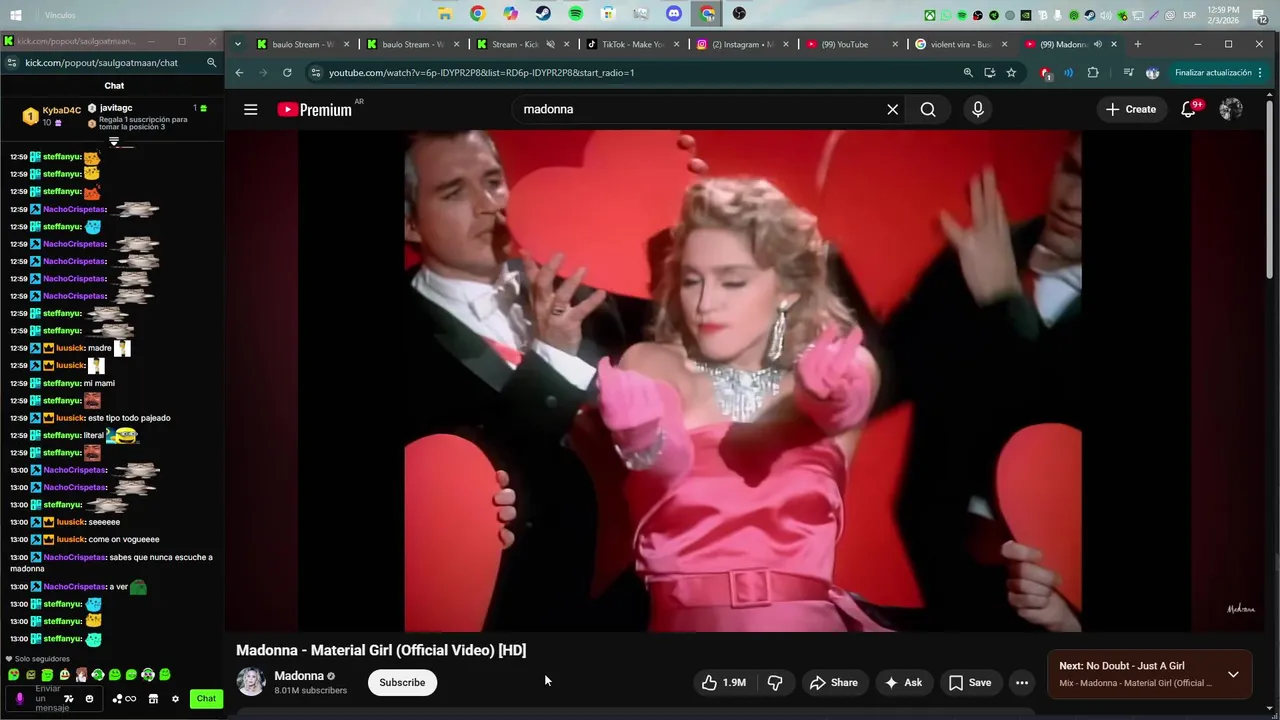Open the Kick chat settings gear
The height and width of the screenshot is (720, 1280).
coord(175,699)
